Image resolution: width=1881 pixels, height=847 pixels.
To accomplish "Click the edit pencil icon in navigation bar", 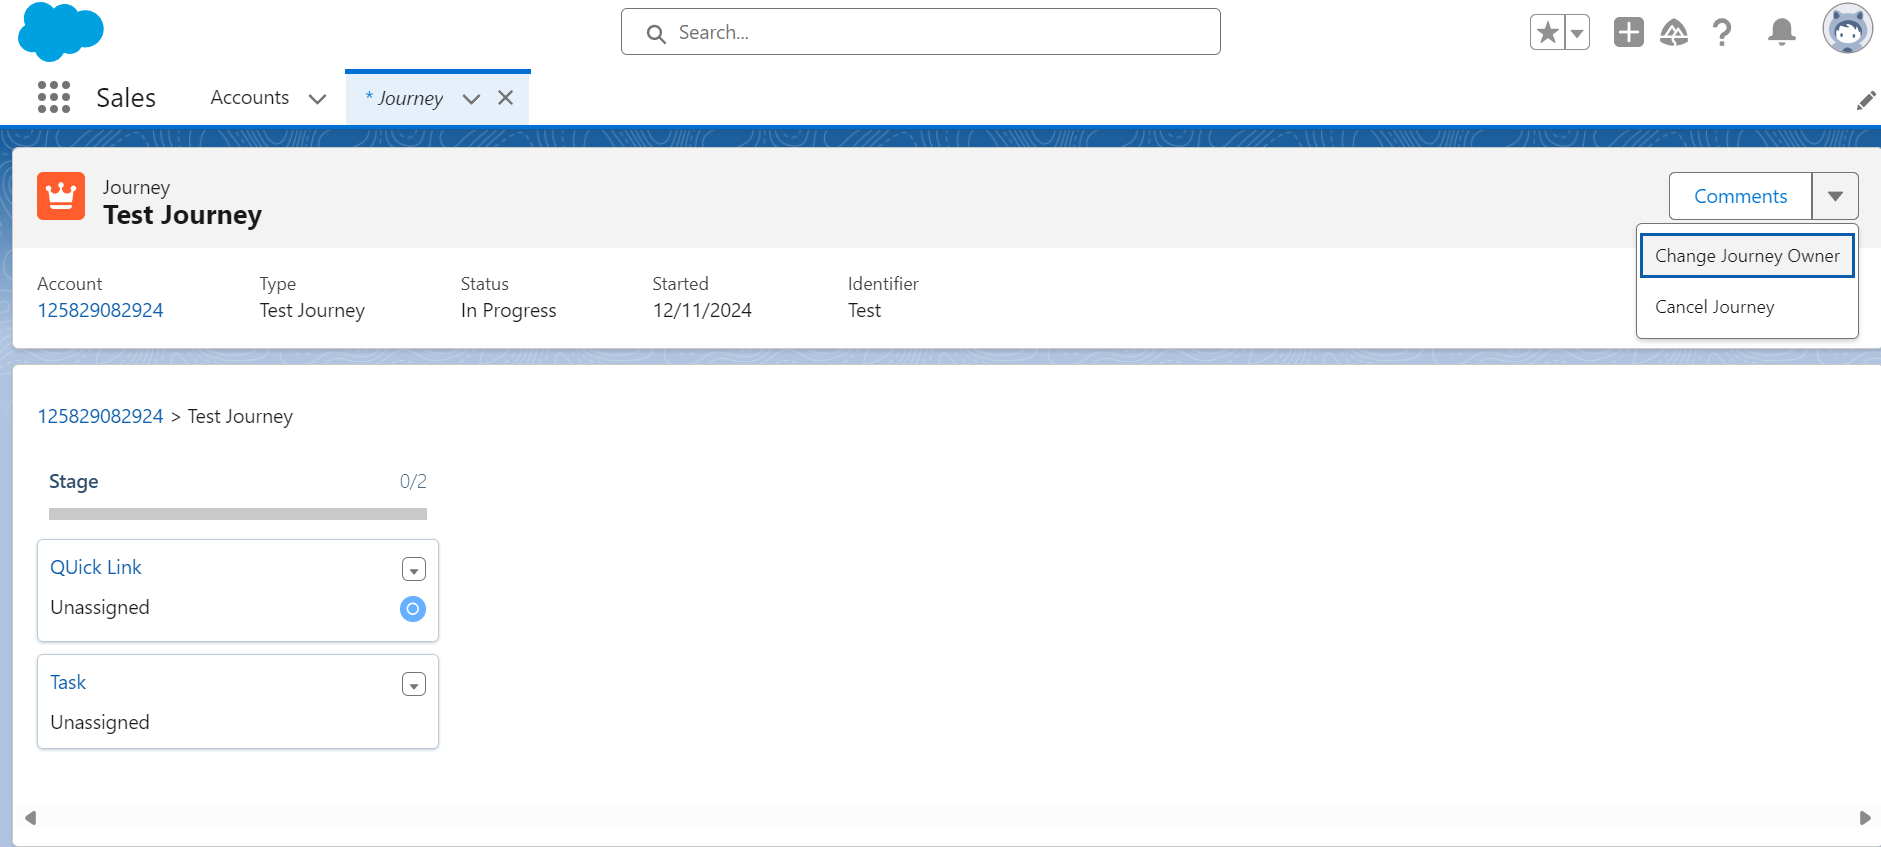I will click(x=1865, y=101).
